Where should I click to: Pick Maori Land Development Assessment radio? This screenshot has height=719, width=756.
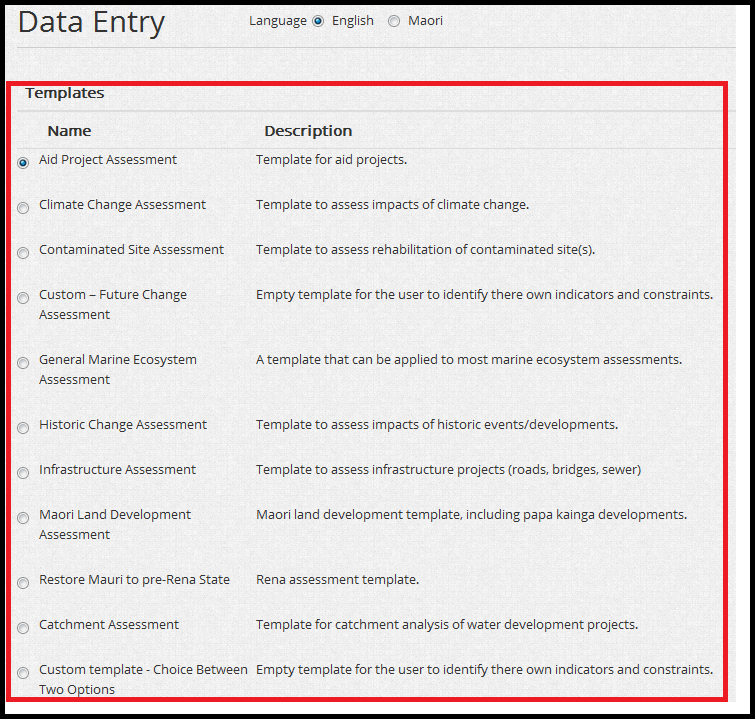click(23, 518)
